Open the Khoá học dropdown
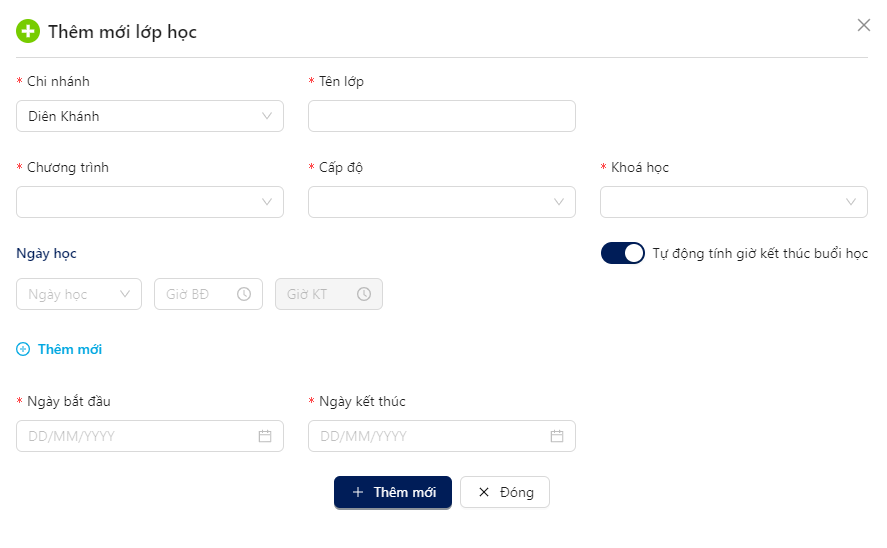Image resolution: width=887 pixels, height=548 pixels. [734, 202]
